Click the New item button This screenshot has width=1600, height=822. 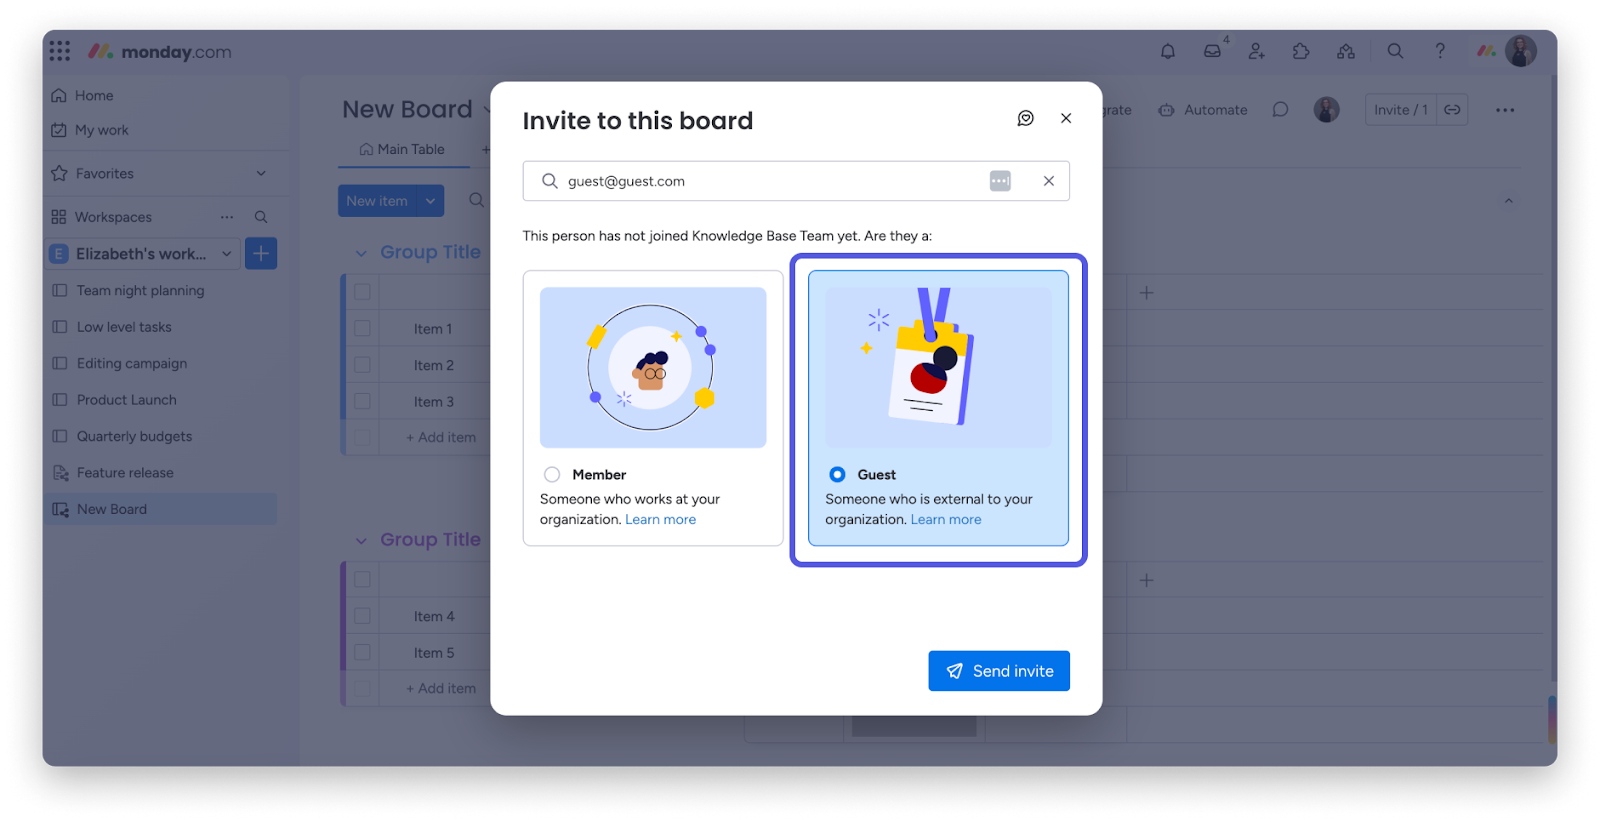377,201
